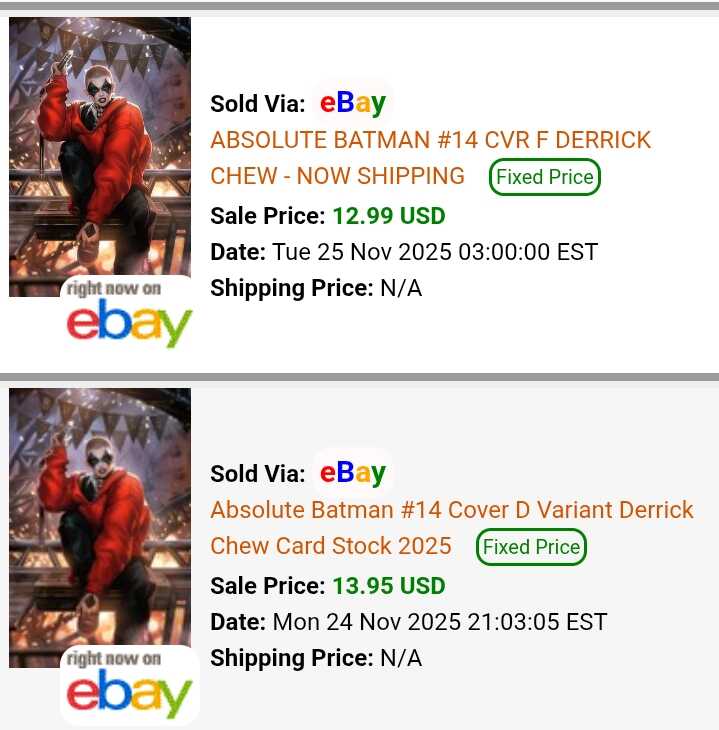
Task: Open the 'ABSOLUTE BATMAN #14 CVR F DERRICK CHEW' listing link
Action: [430, 140]
